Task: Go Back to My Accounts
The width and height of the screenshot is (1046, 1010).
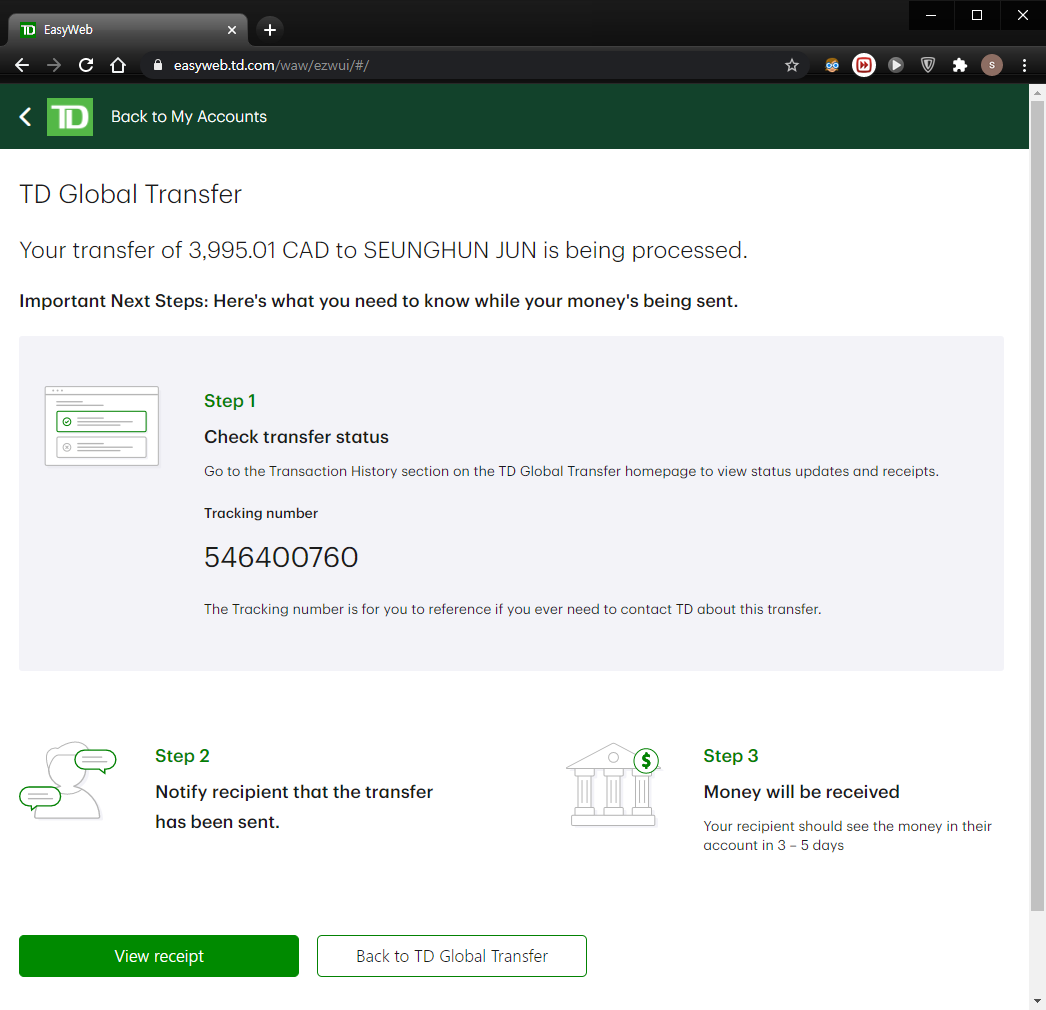Action: pyautogui.click(x=189, y=117)
